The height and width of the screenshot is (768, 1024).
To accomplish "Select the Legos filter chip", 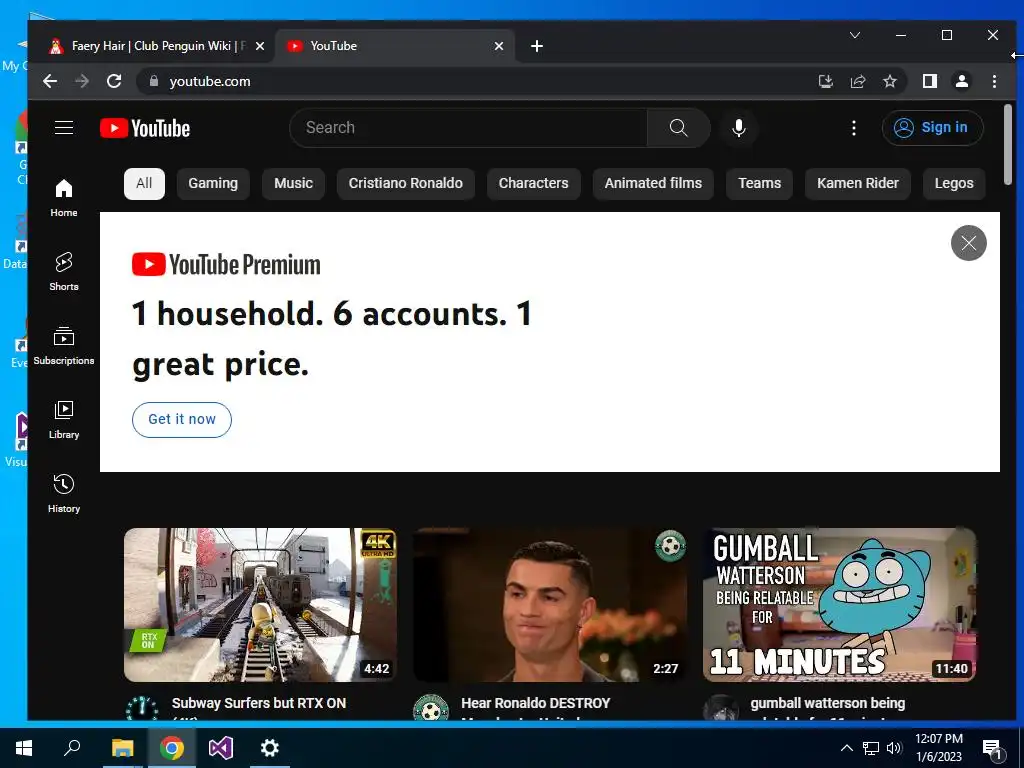I will pos(954,184).
